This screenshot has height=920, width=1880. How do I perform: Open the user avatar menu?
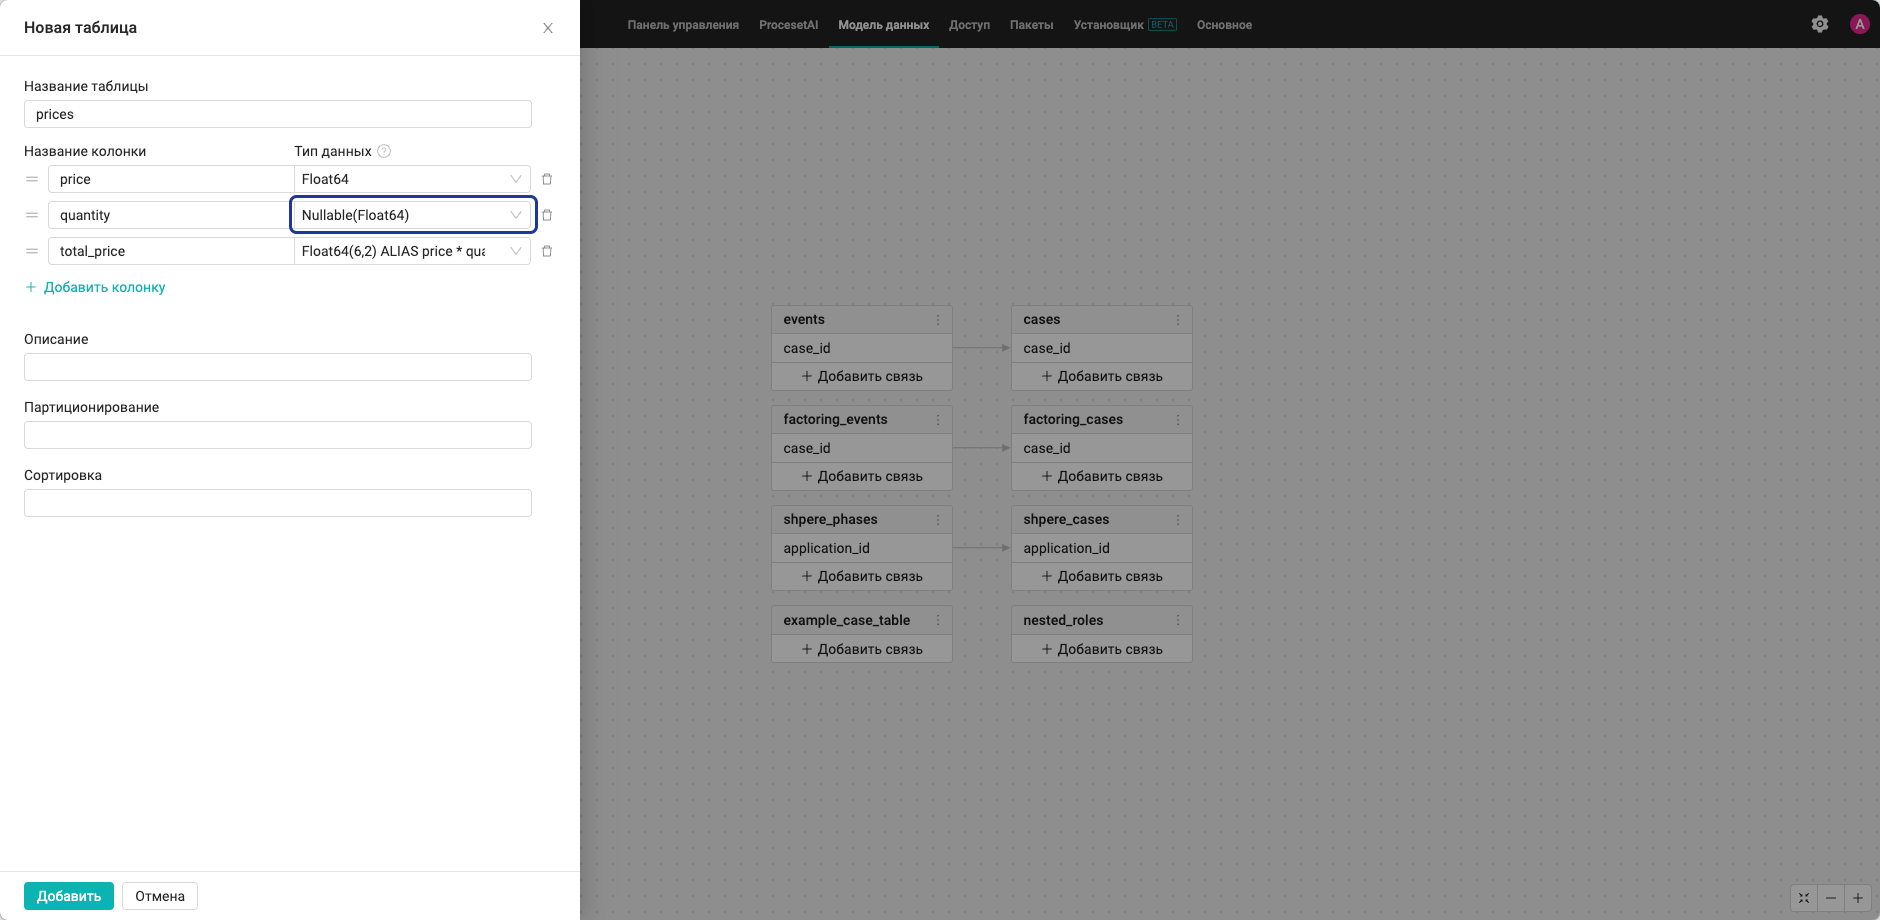pos(1860,24)
